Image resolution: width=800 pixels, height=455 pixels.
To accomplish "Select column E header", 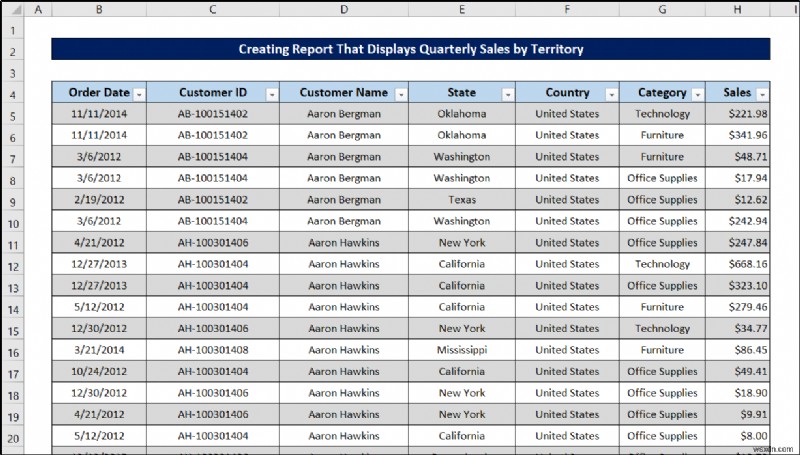I will pos(462,9).
